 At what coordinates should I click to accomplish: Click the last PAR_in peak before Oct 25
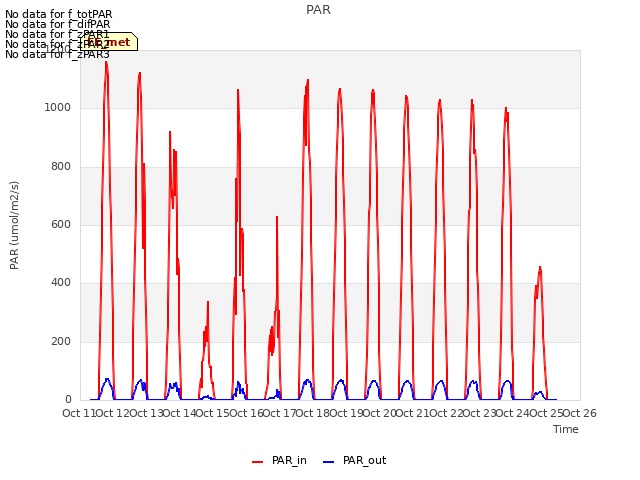tap(540, 267)
